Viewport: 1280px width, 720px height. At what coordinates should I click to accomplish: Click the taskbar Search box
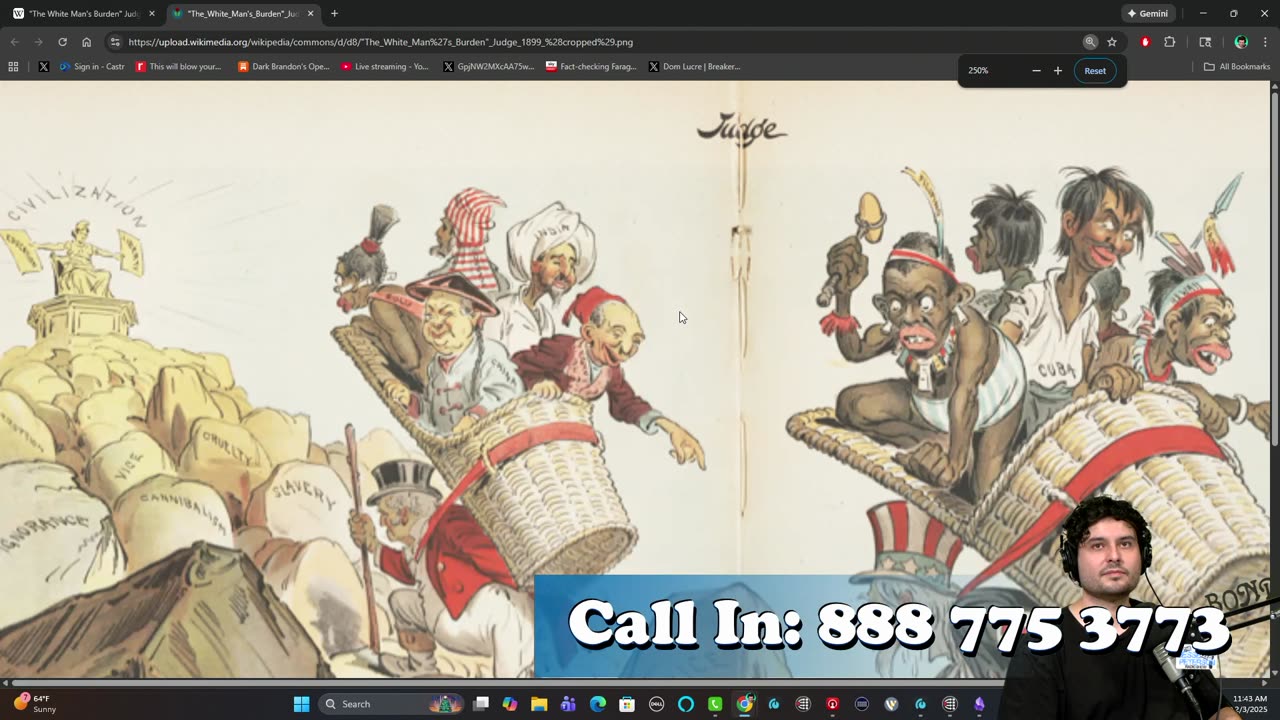392,704
